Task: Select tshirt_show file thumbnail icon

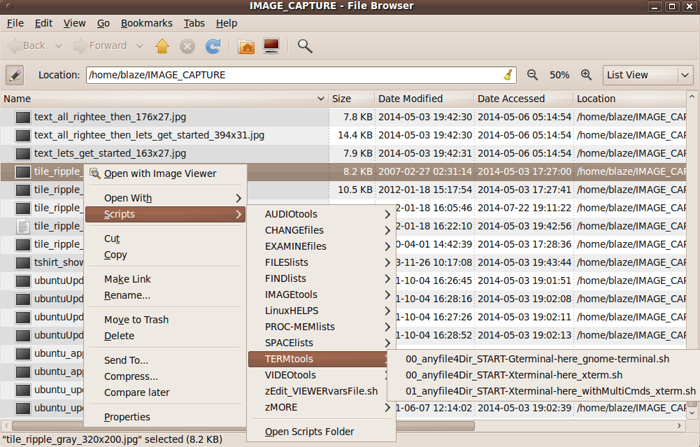Action: point(23,263)
